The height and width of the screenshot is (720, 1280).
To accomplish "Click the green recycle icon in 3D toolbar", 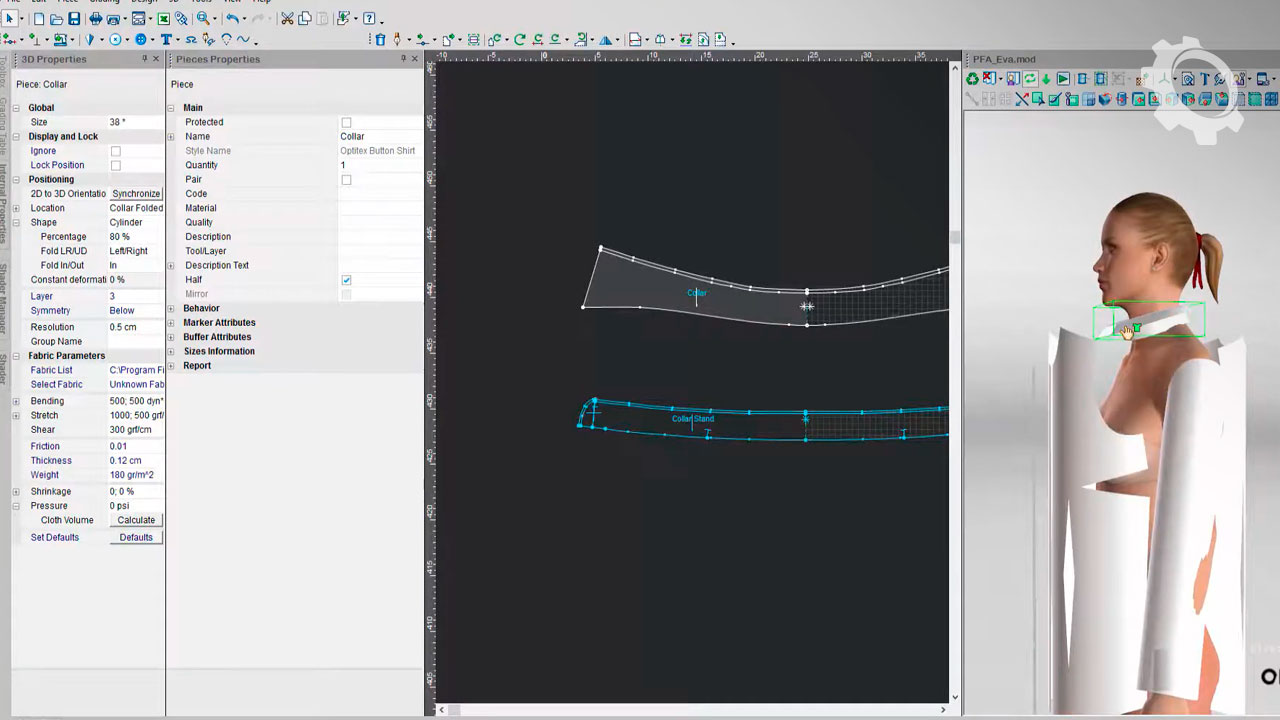I will [972, 79].
